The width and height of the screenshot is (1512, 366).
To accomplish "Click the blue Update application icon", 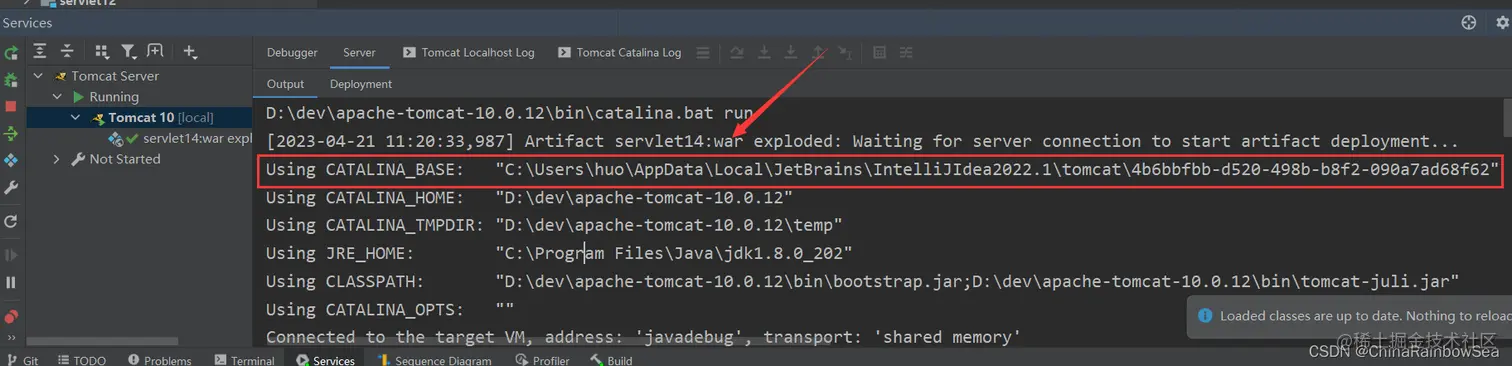I will point(11,160).
